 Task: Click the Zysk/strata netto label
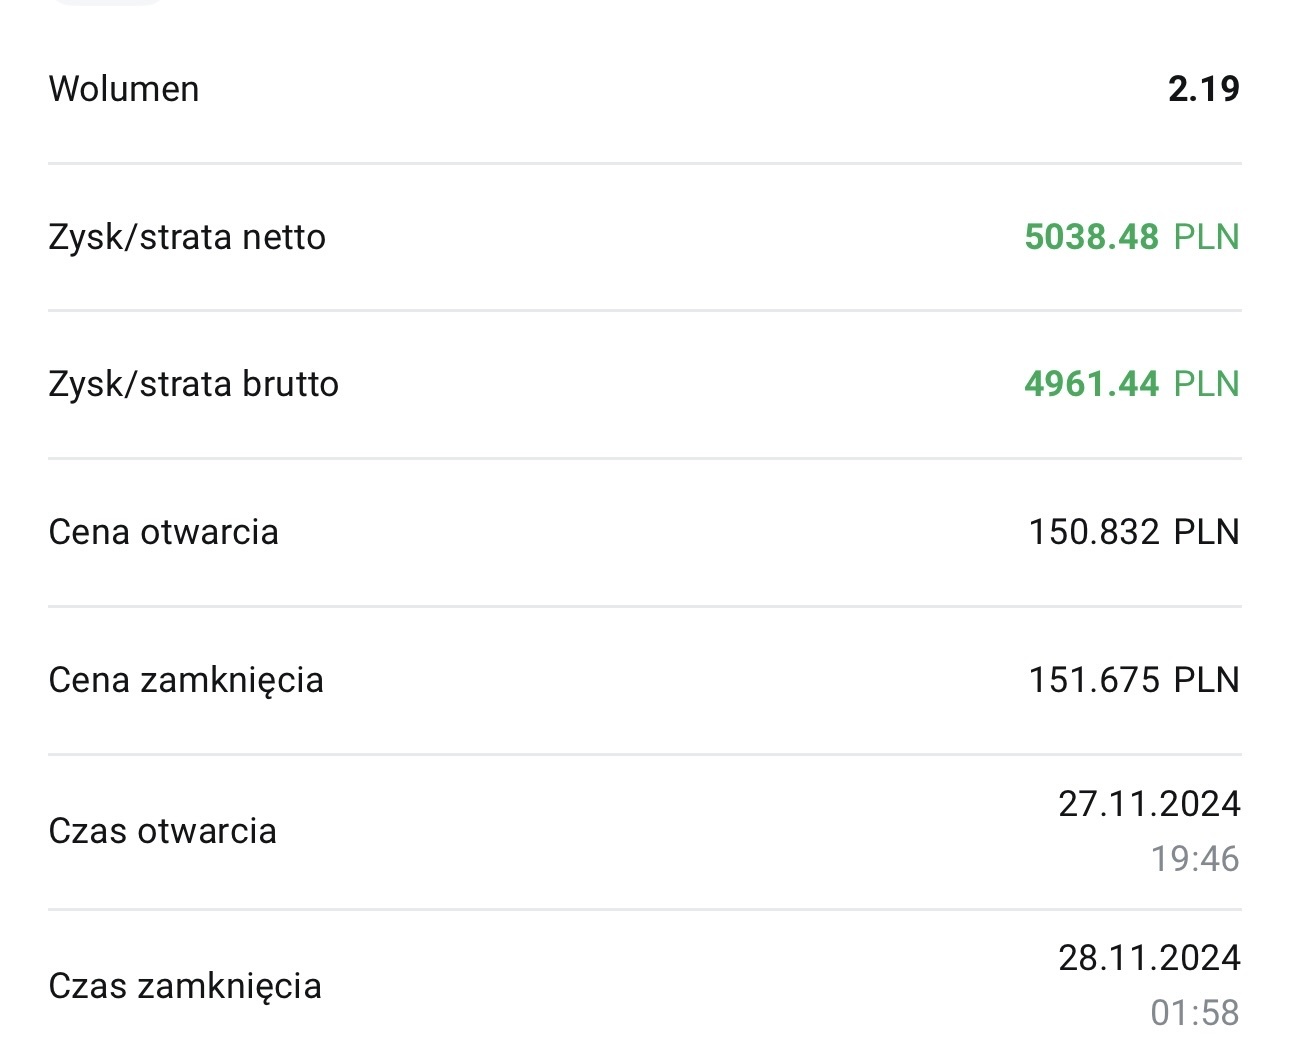click(187, 237)
